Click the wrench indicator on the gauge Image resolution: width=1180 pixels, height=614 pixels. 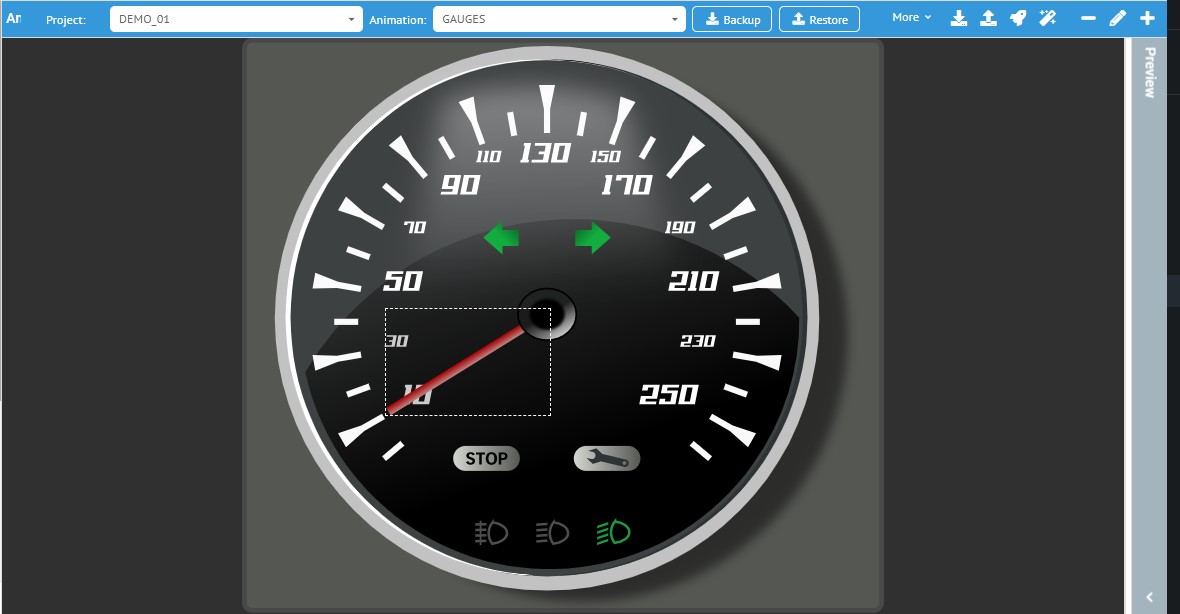[607, 459]
